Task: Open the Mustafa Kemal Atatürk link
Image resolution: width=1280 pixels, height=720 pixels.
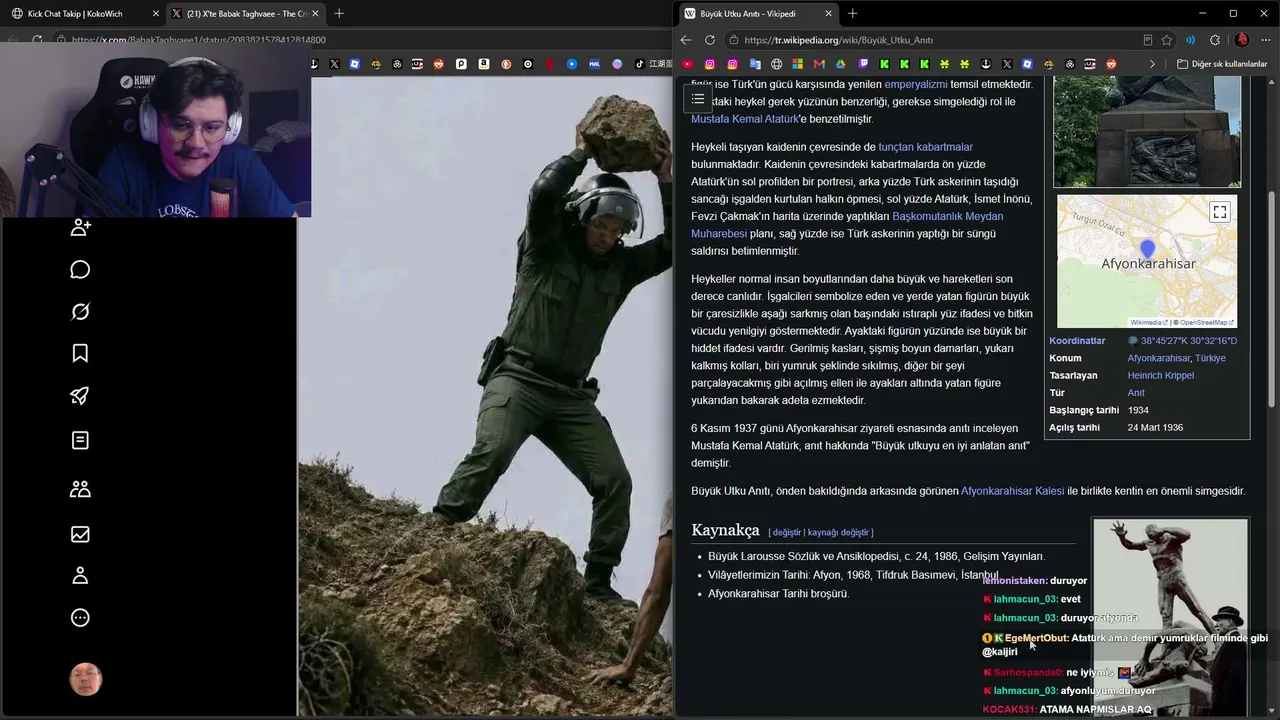Action: point(745,119)
